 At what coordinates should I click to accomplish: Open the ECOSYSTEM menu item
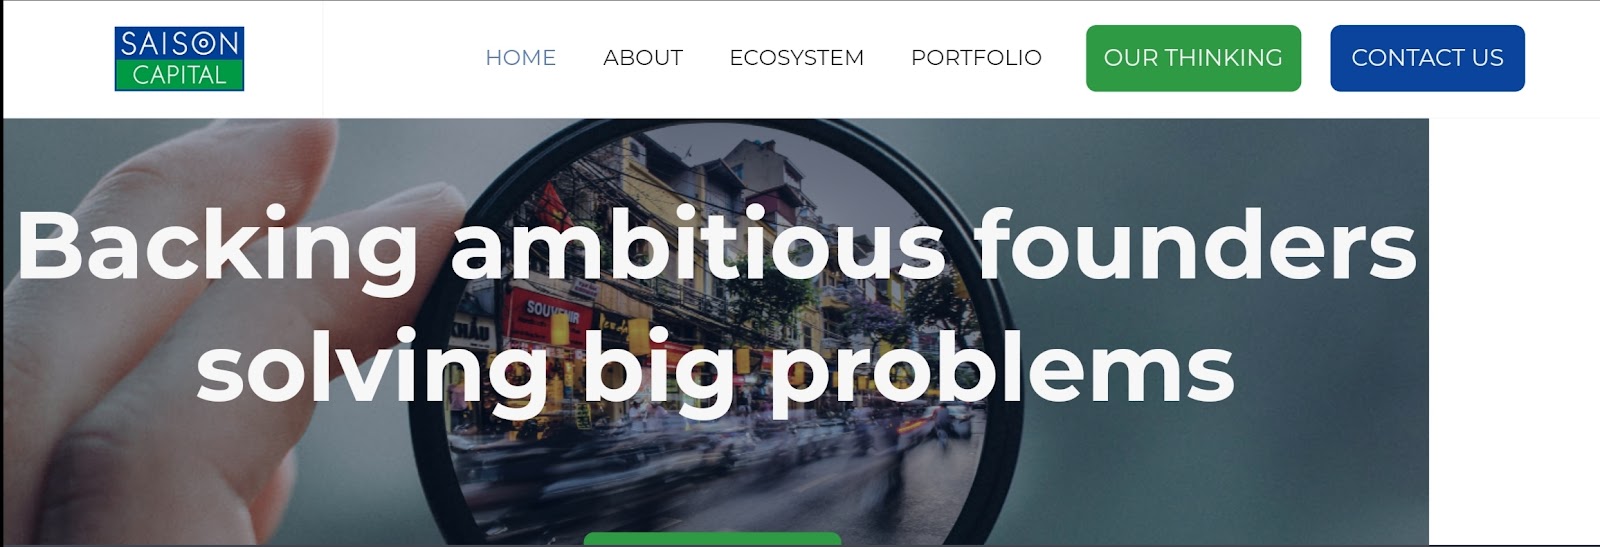point(797,58)
